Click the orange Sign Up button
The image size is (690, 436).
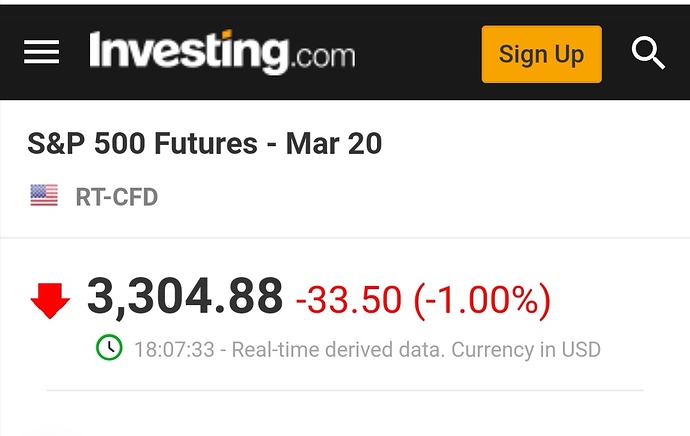(x=542, y=54)
